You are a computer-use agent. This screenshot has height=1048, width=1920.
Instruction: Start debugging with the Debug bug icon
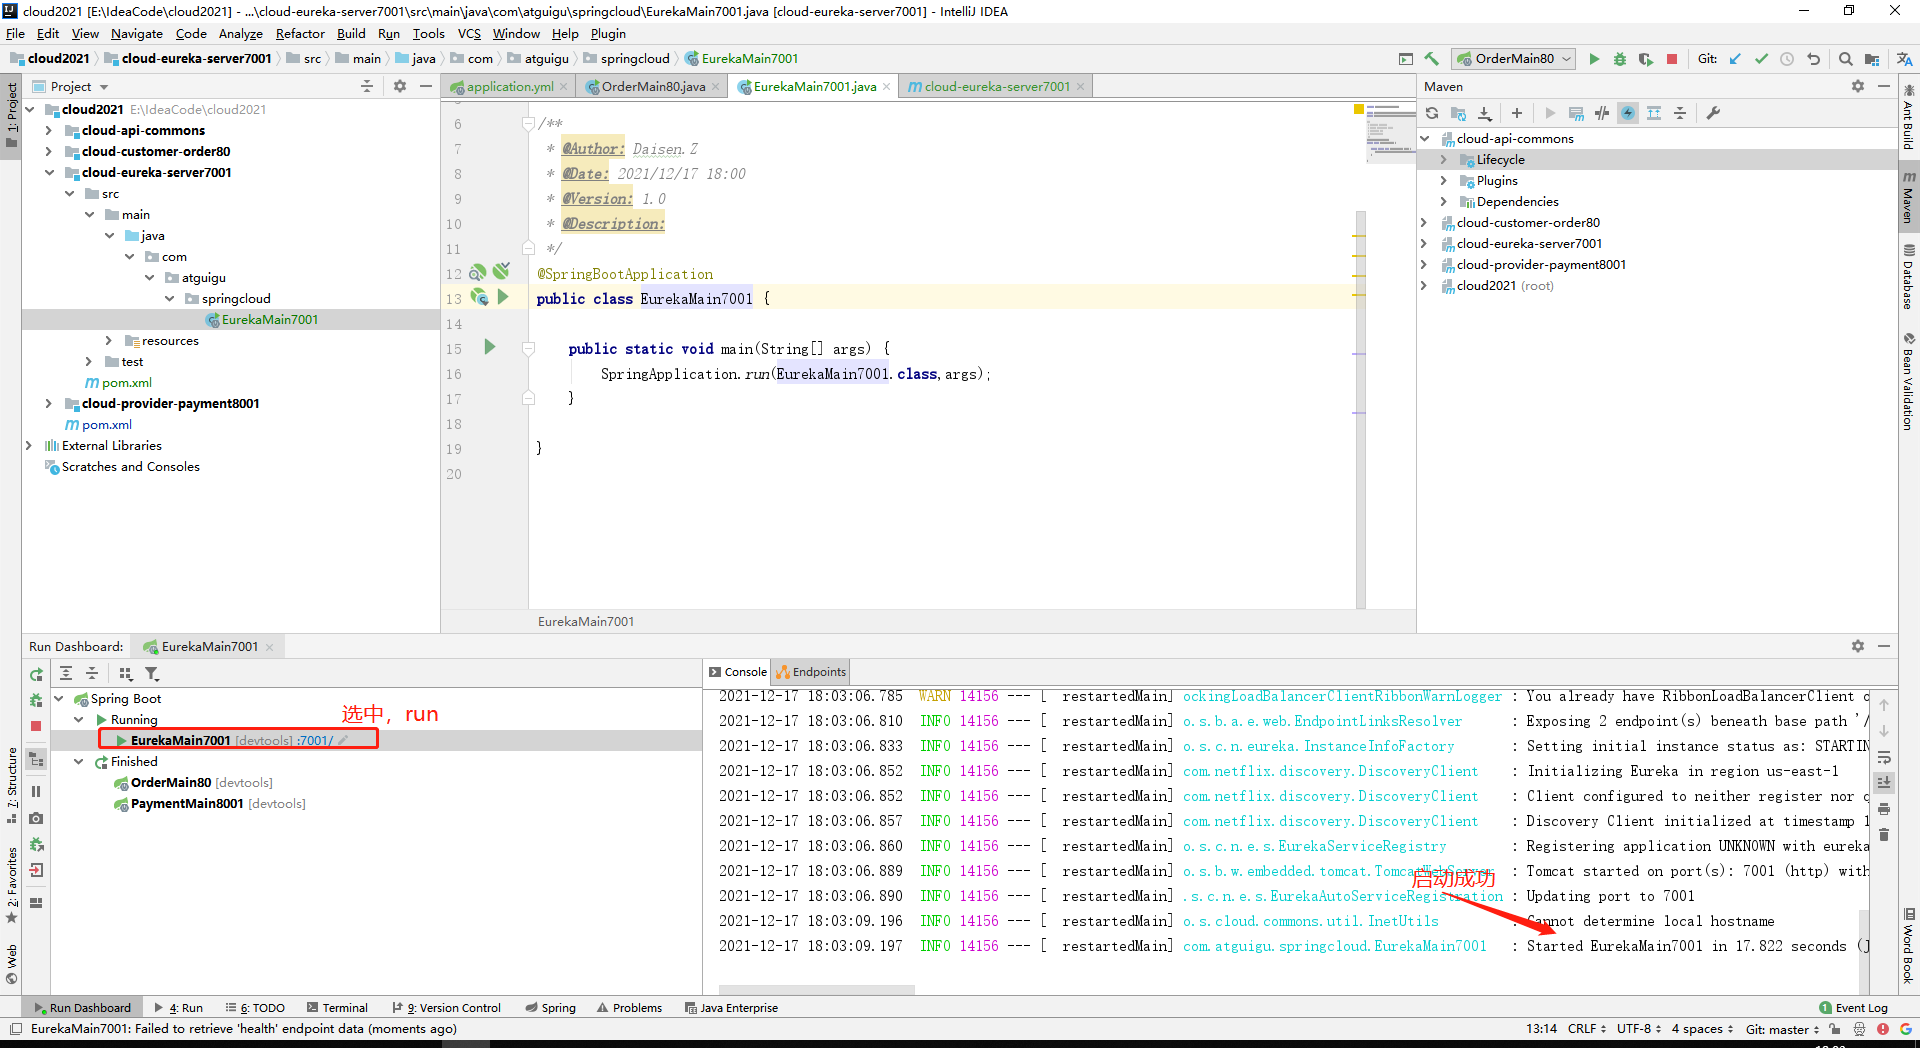click(1620, 59)
